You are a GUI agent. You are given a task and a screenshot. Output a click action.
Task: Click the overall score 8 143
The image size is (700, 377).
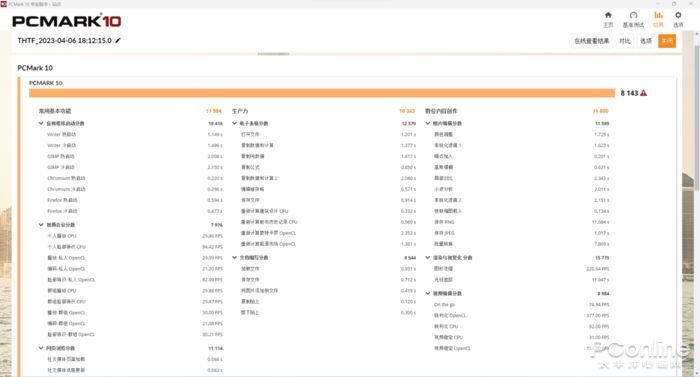[x=629, y=93]
